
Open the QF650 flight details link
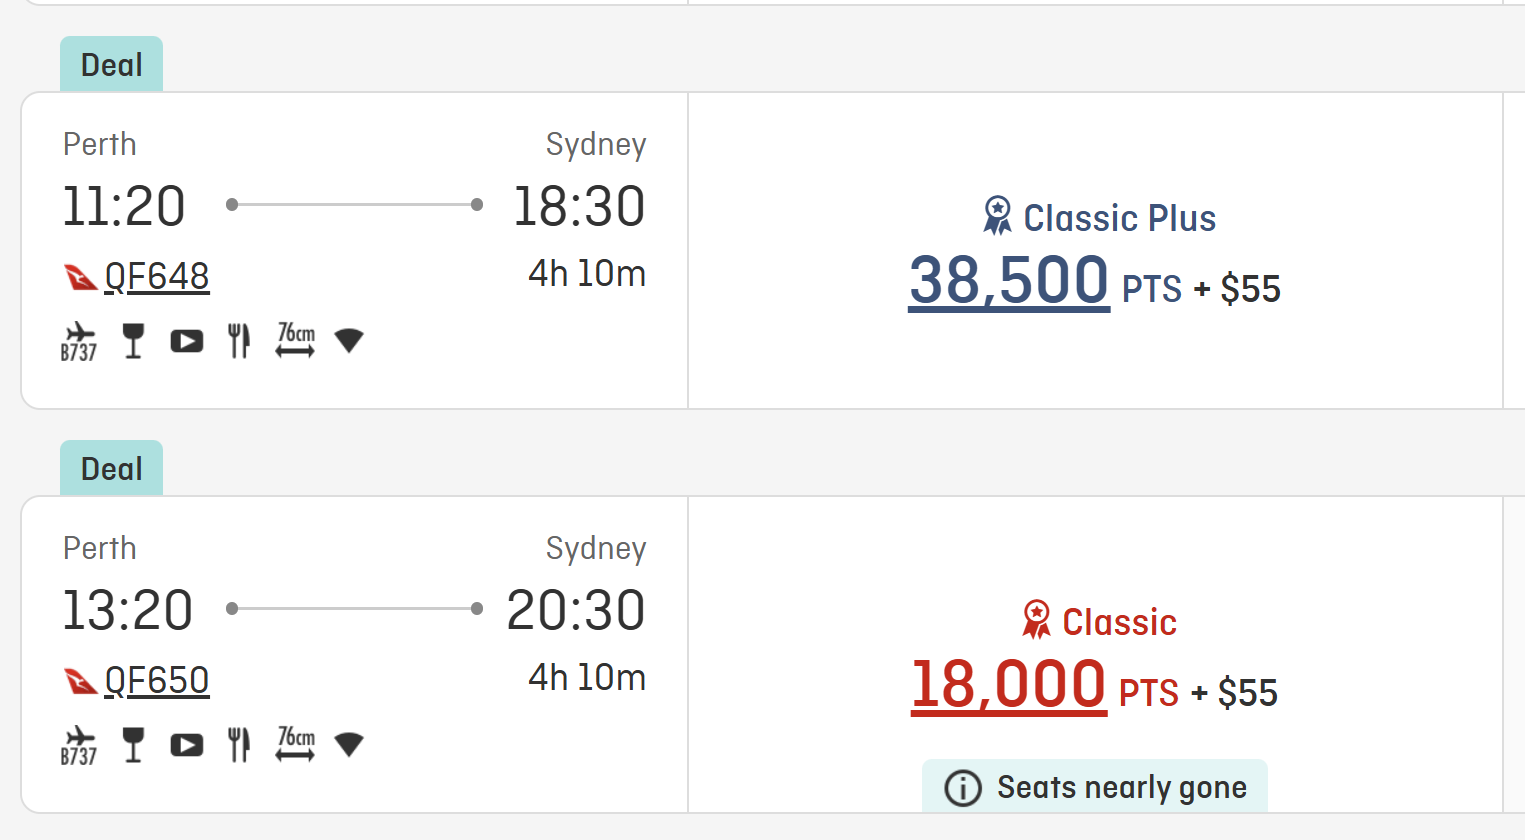[x=157, y=681]
